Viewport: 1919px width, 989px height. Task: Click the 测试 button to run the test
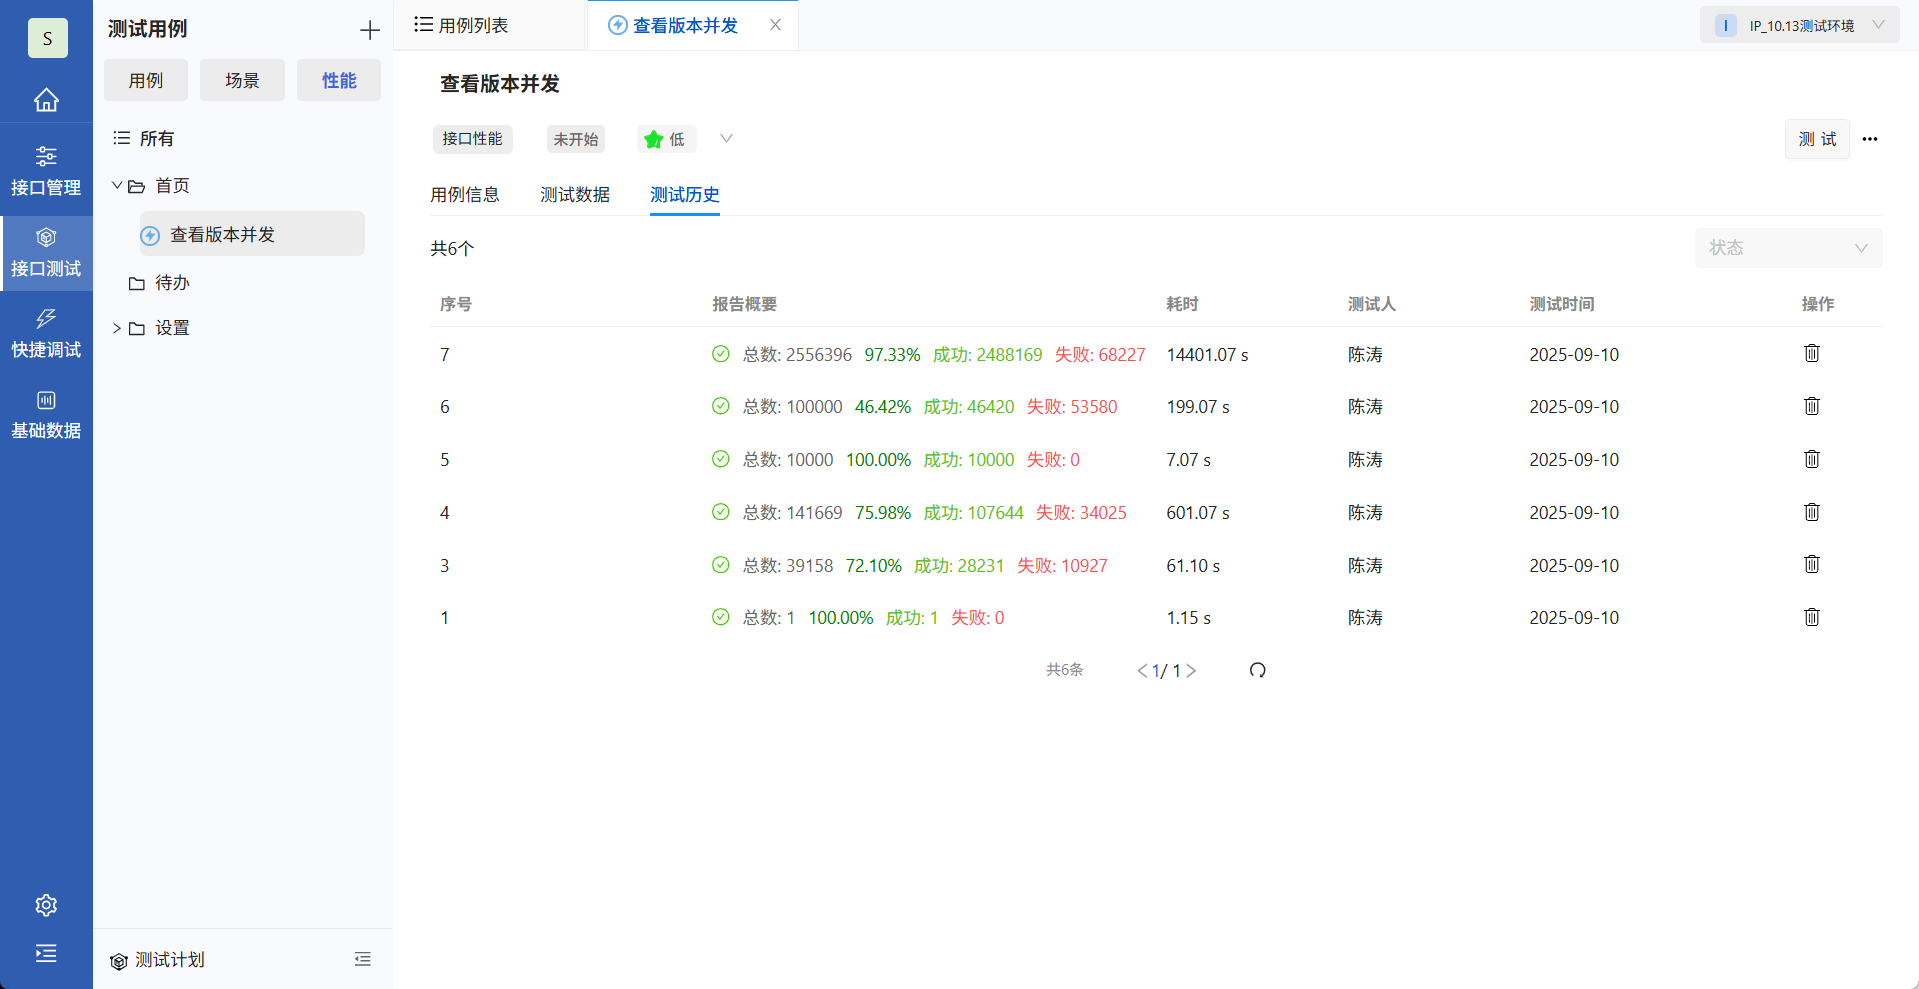(1817, 139)
